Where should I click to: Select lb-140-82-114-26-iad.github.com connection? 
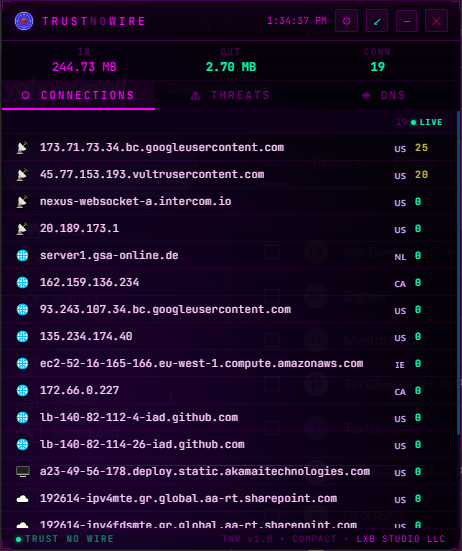click(229, 445)
